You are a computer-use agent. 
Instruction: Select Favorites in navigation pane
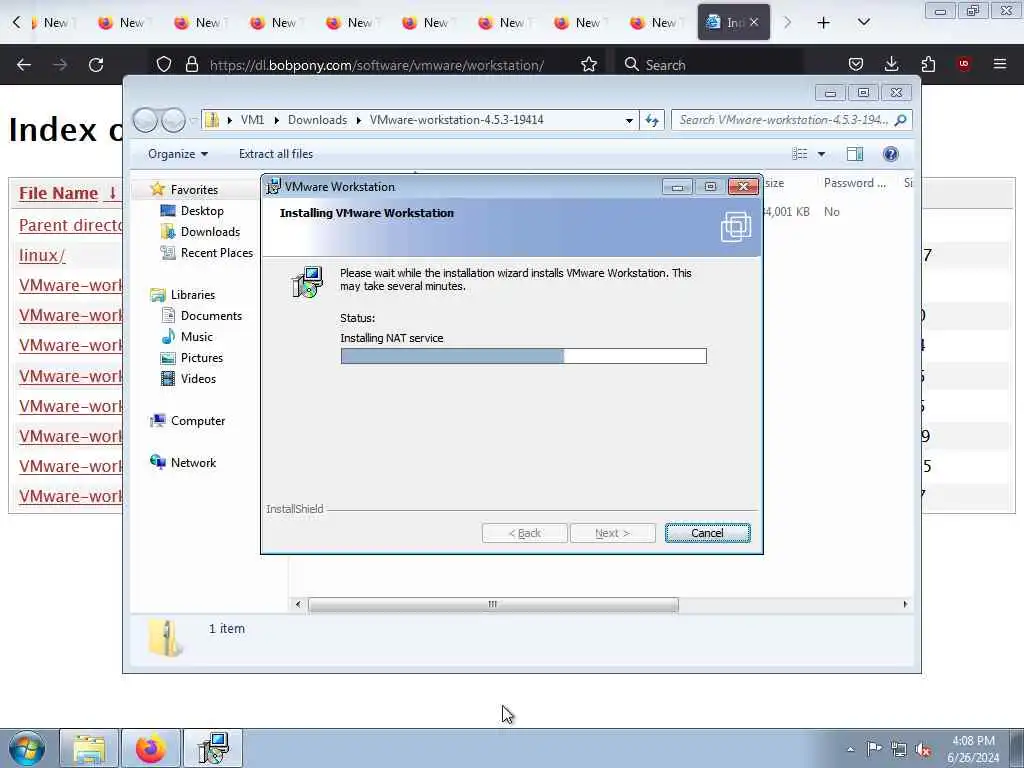coord(194,190)
